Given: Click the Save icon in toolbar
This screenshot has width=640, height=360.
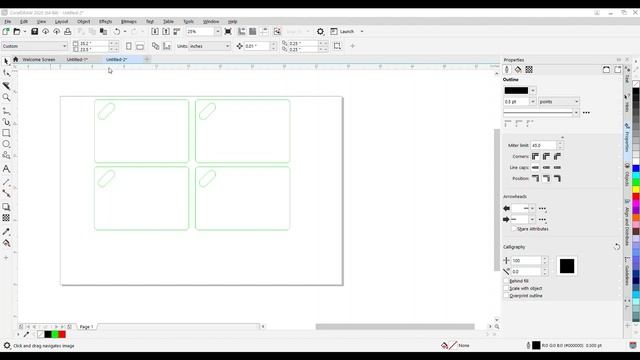Looking at the screenshot, I should (x=35, y=31).
